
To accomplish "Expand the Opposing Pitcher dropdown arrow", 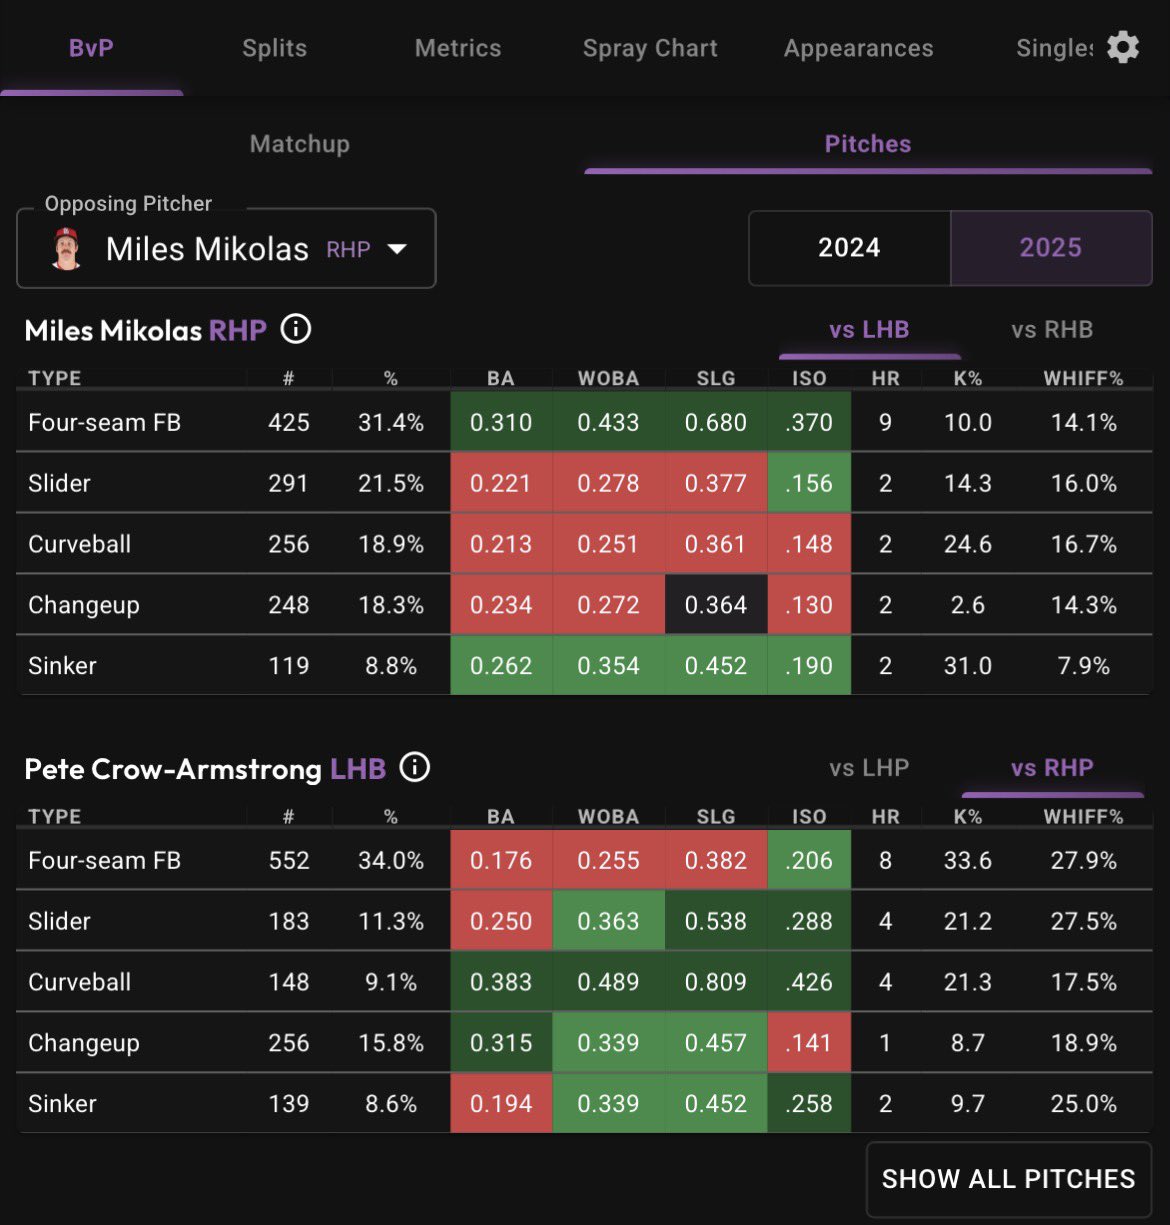I will pos(397,249).
